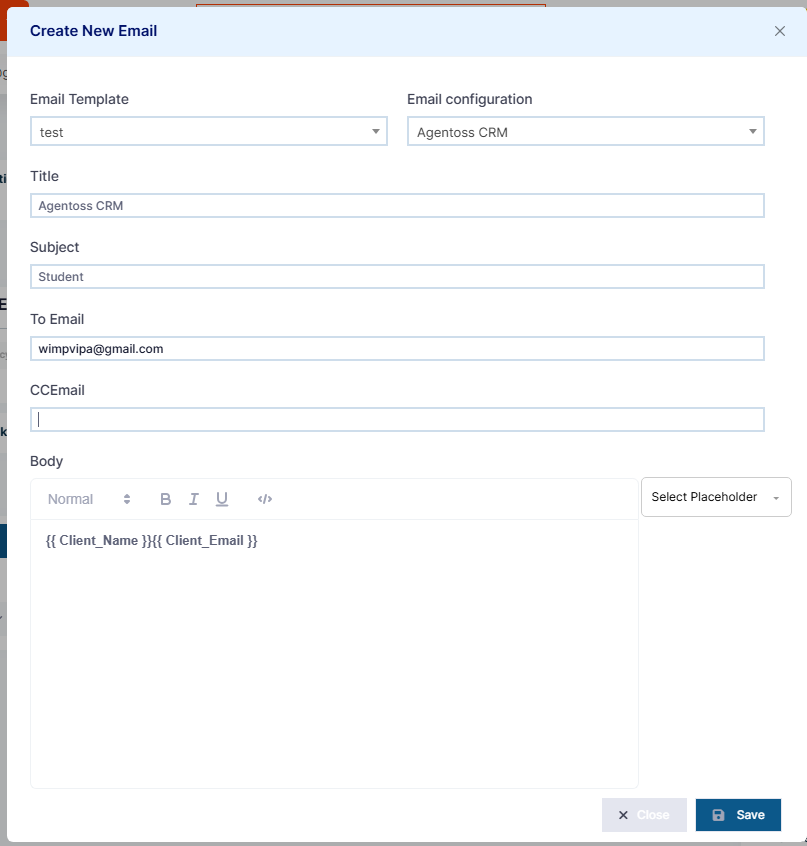Click the floppy disk icon on Save
This screenshot has width=807, height=846.
tap(718, 815)
